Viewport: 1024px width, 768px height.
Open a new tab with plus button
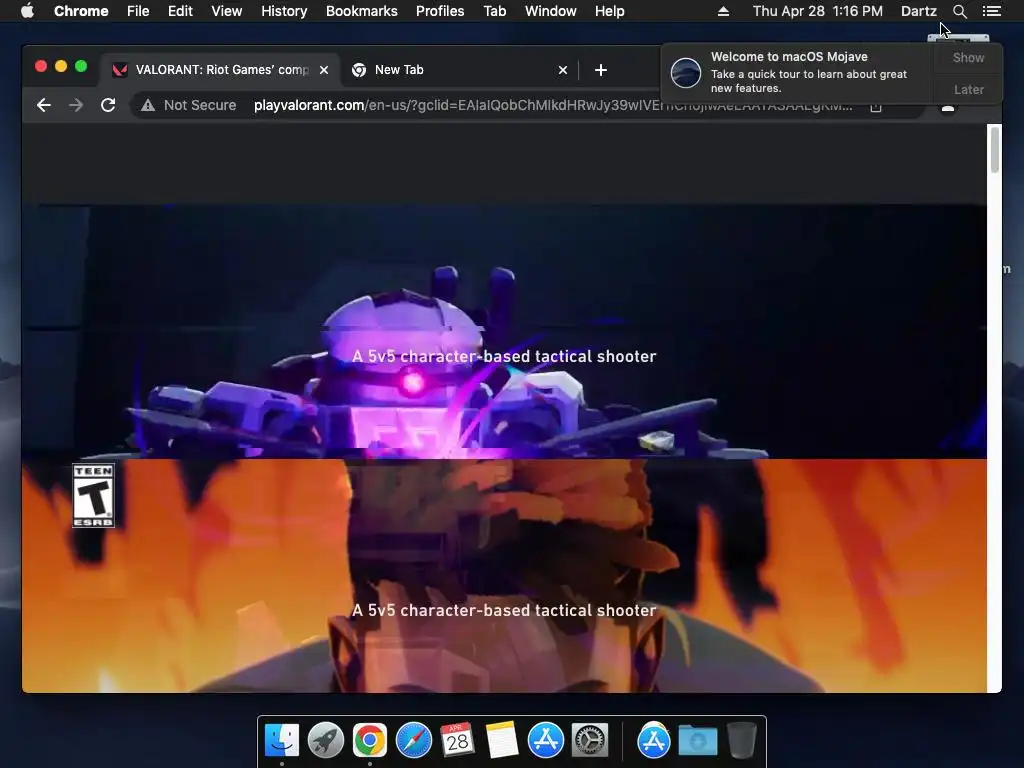pyautogui.click(x=601, y=70)
